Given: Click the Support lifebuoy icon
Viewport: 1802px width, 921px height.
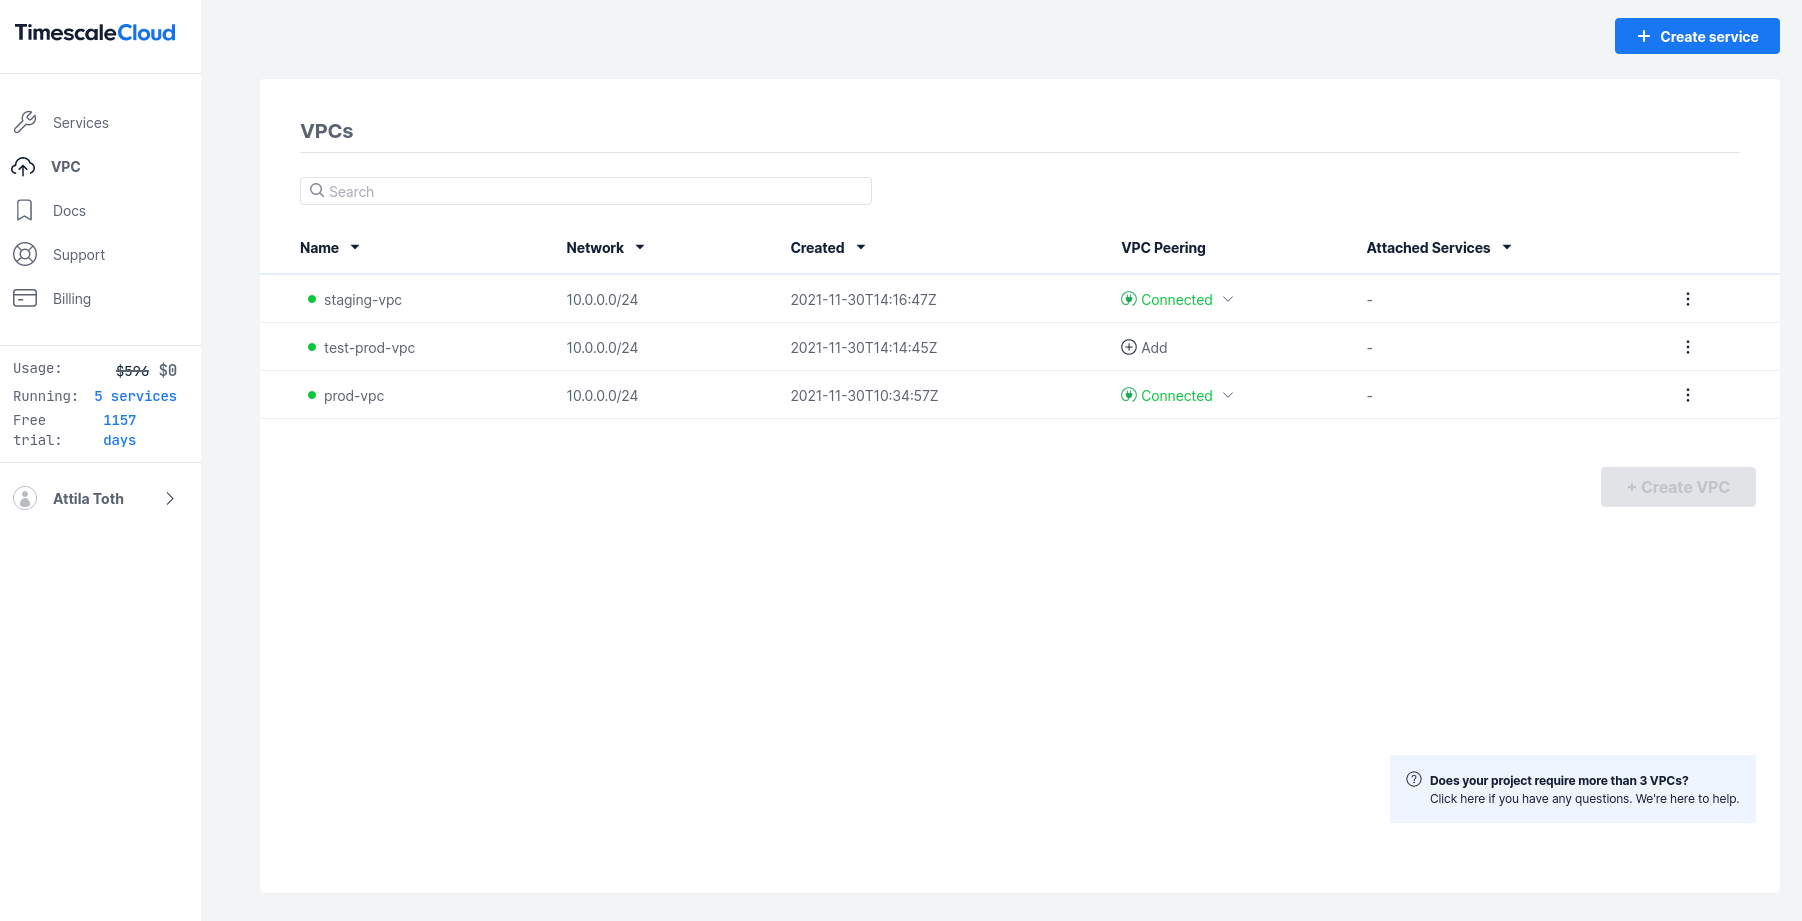Looking at the screenshot, I should pyautogui.click(x=25, y=254).
